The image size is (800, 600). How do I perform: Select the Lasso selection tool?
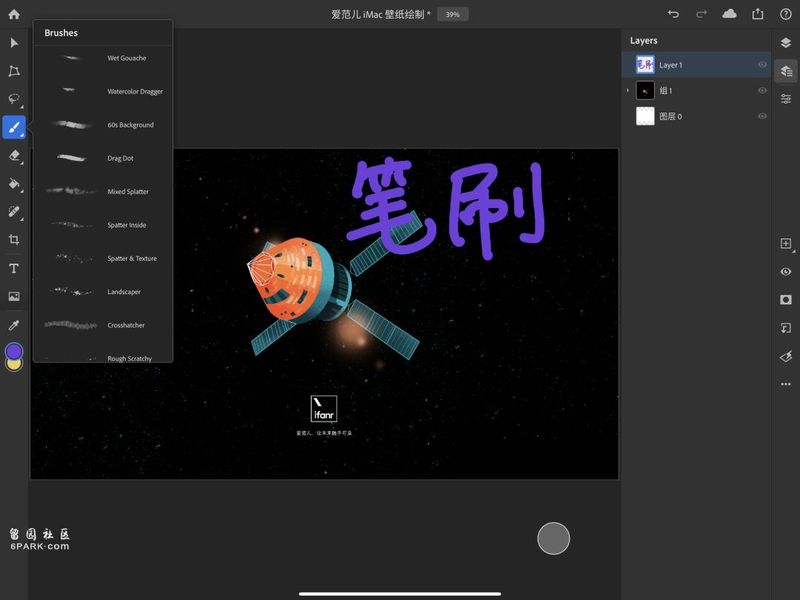pyautogui.click(x=14, y=98)
